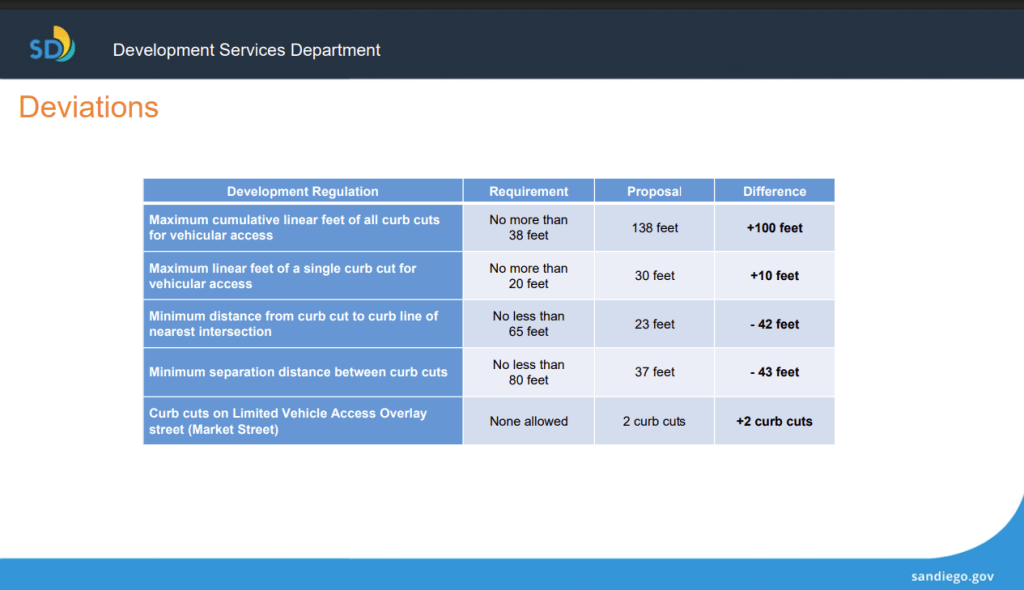1024x590 pixels.
Task: Select the Difference column header
Action: point(775,191)
